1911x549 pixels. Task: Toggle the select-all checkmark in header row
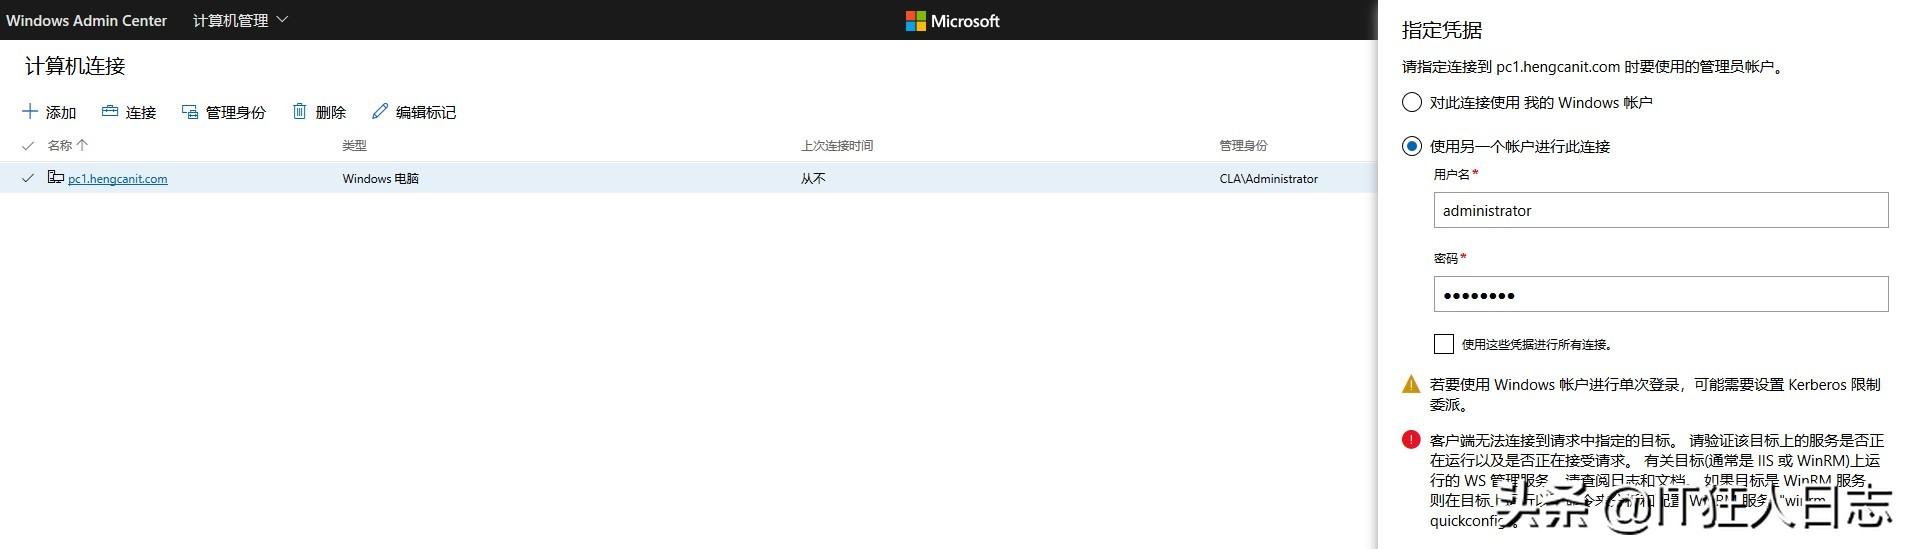(x=28, y=145)
